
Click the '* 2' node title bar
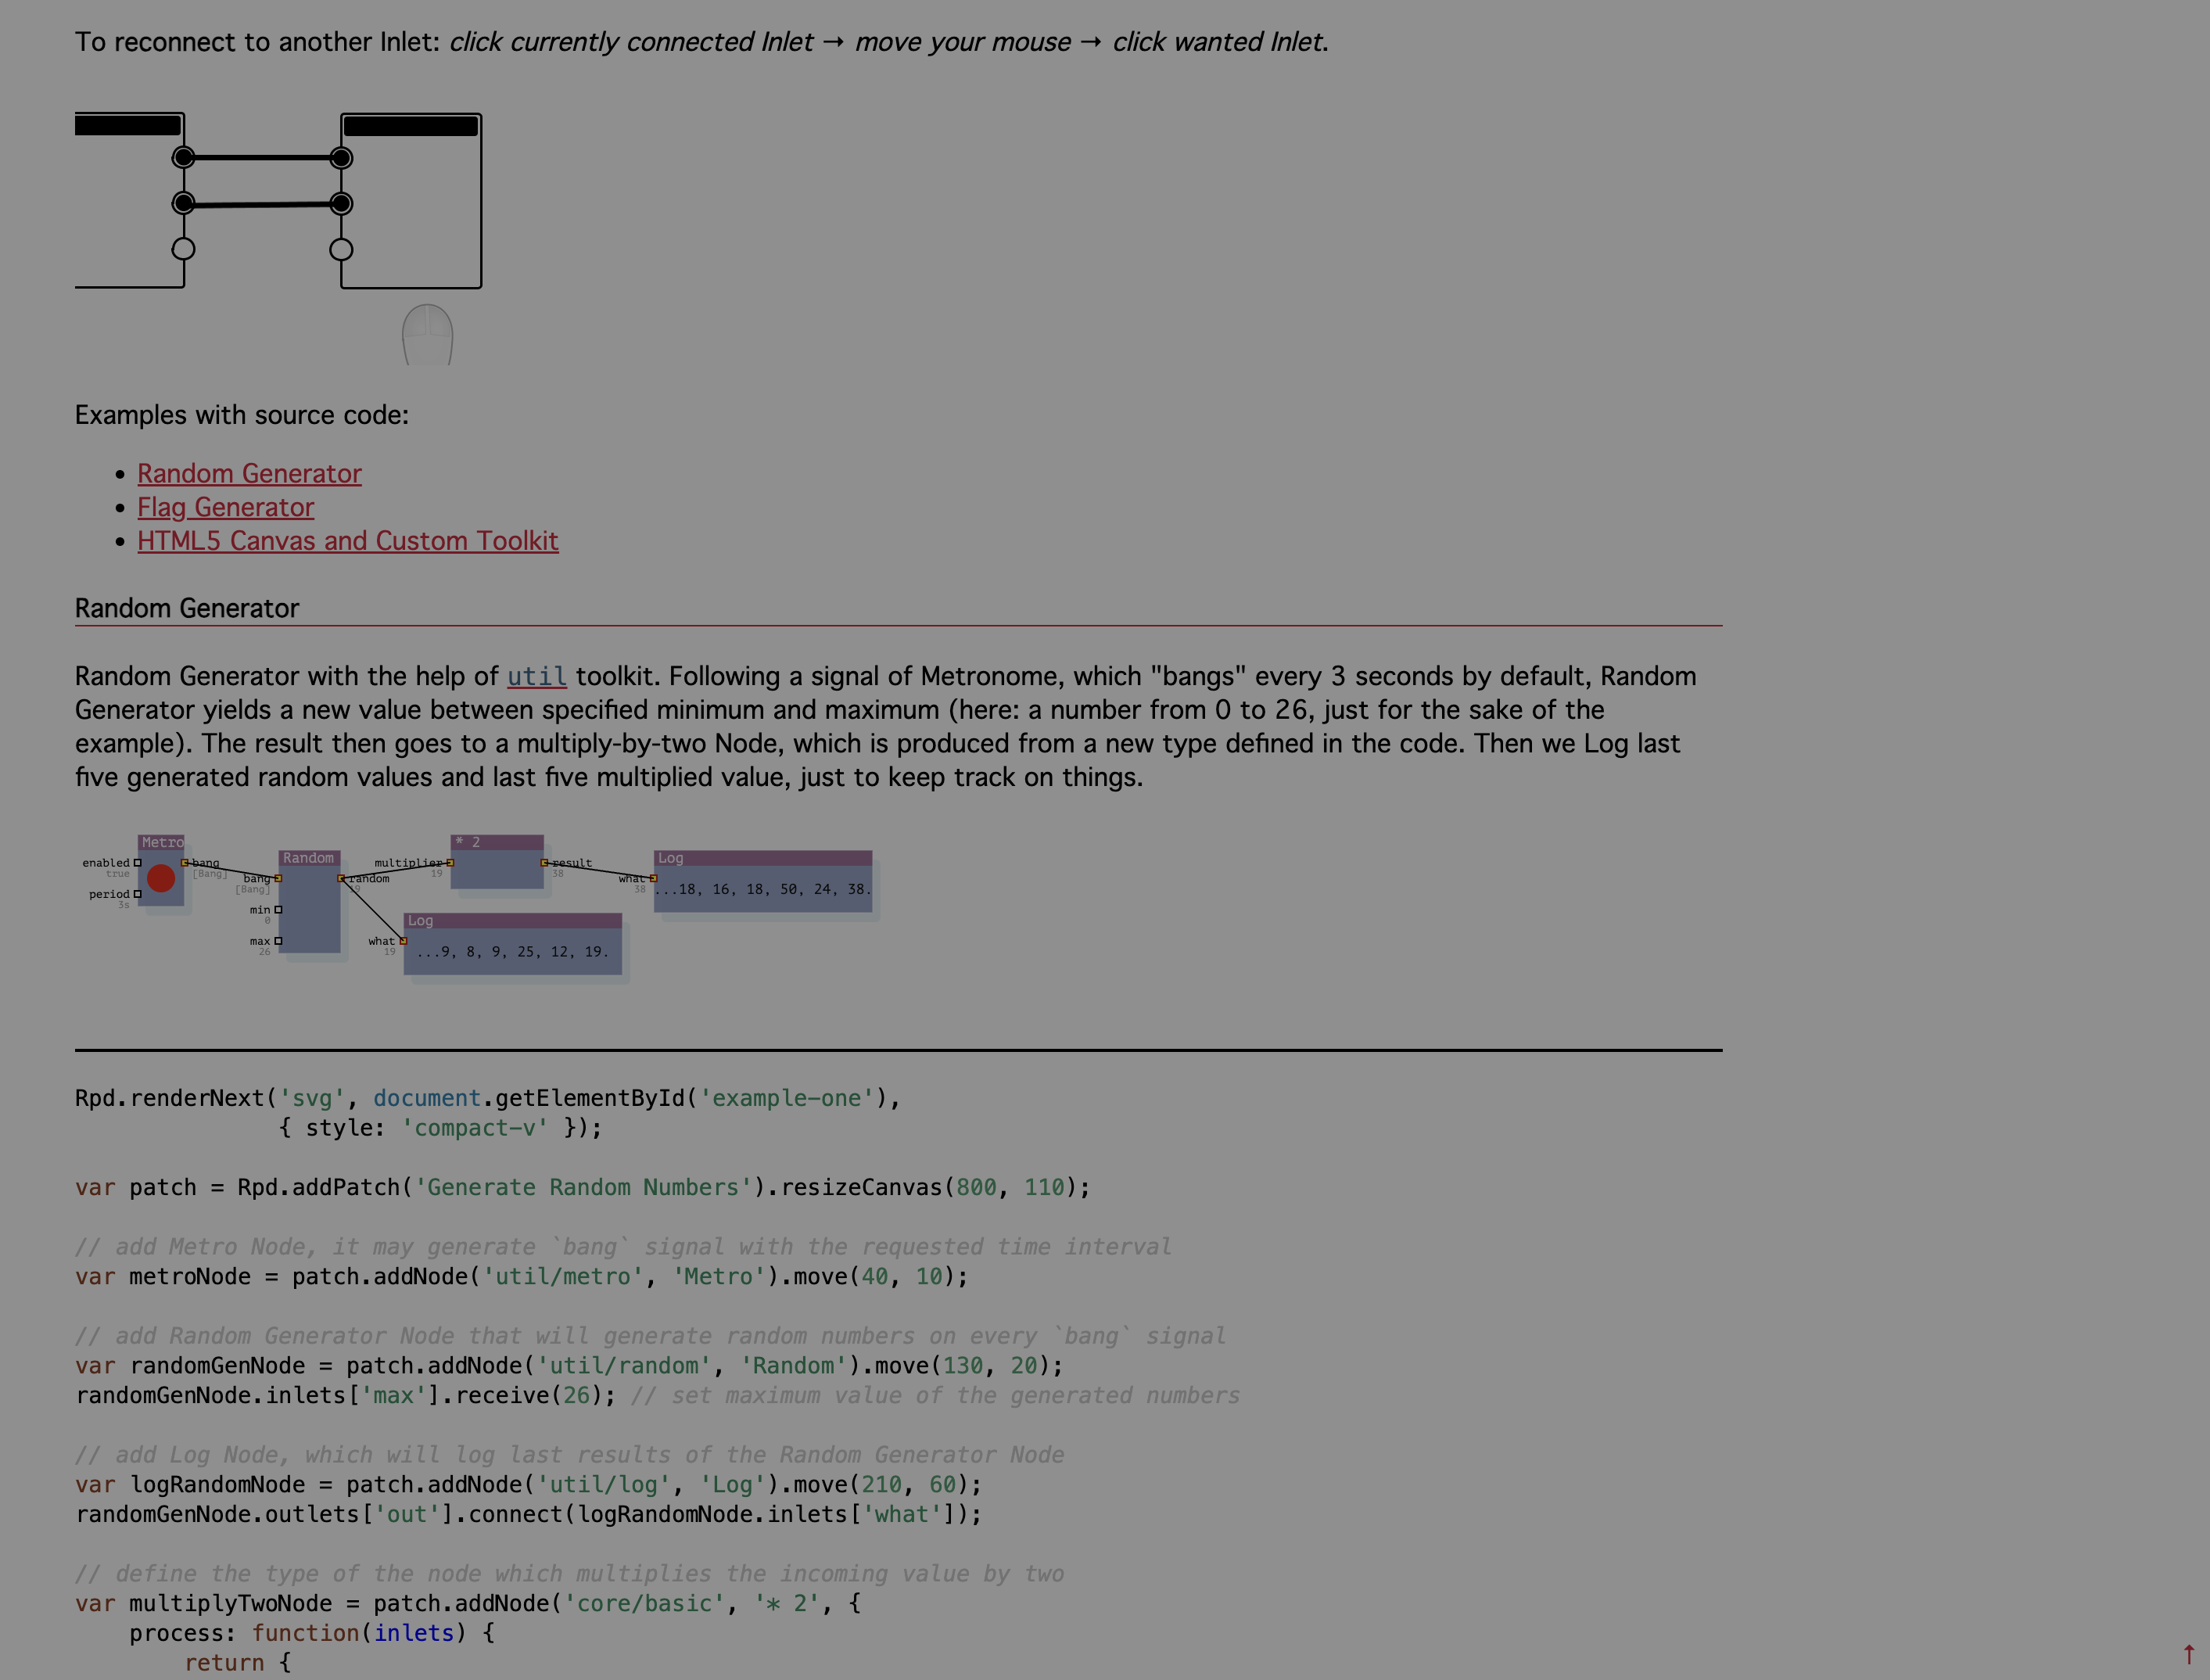(497, 842)
